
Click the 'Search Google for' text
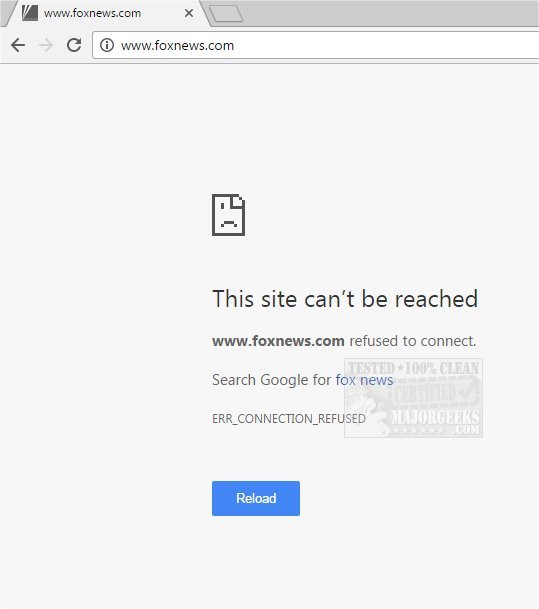point(271,379)
